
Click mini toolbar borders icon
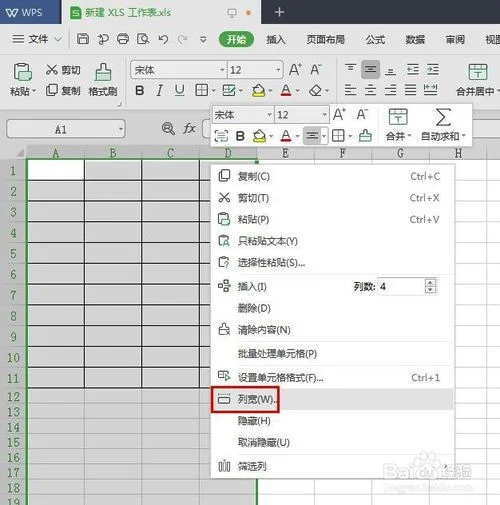click(x=338, y=136)
